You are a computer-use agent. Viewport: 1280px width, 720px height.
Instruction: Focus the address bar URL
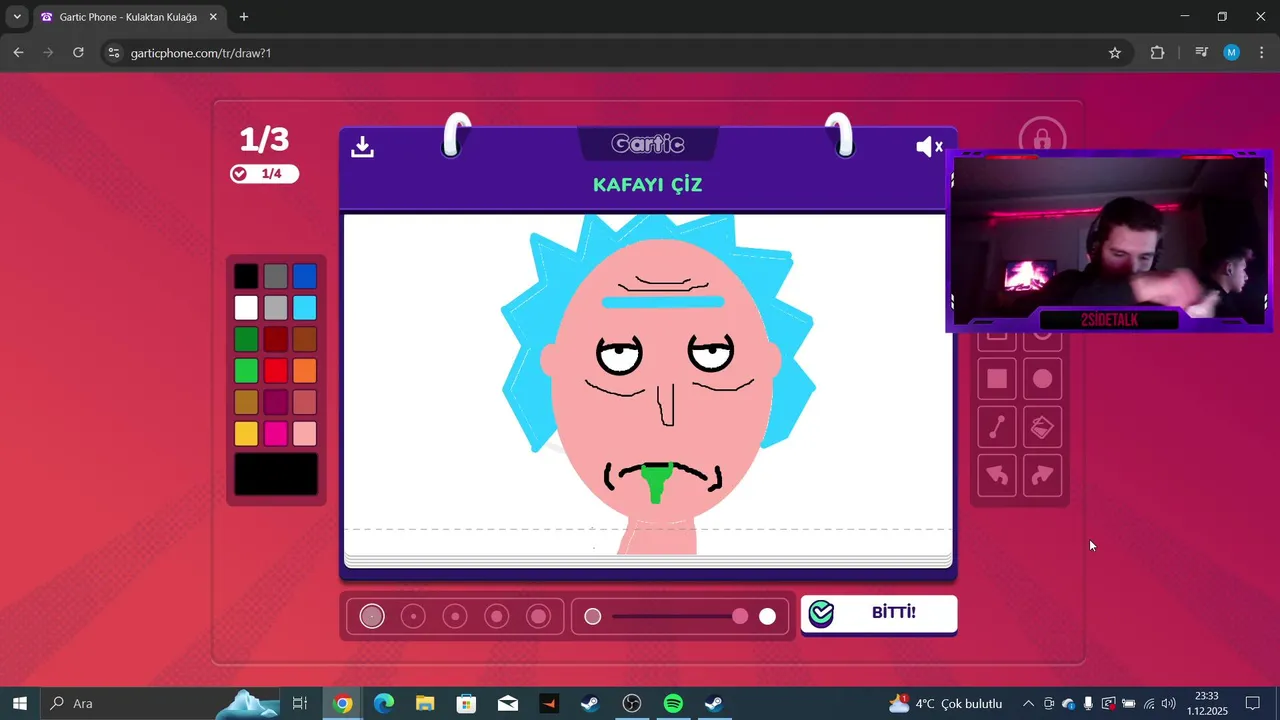point(201,53)
